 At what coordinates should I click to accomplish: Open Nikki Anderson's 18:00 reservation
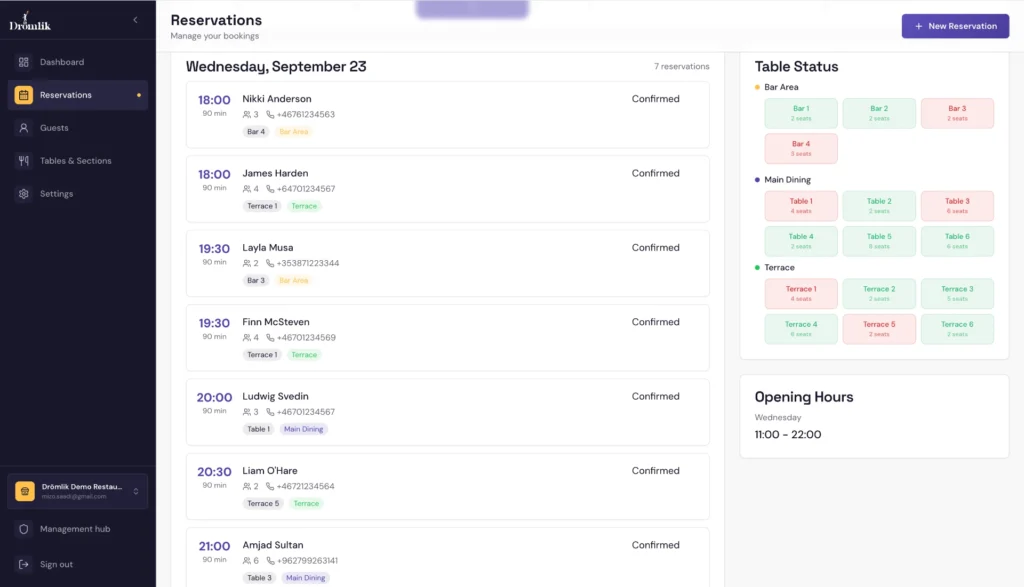[x=447, y=115]
